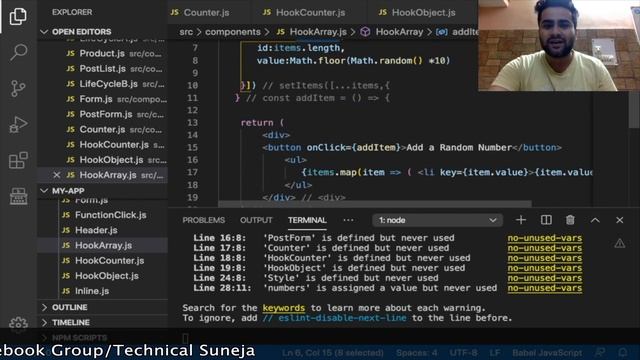Open panel overflow menu (three dots)
The height and width of the screenshot is (360, 640).
click(348, 220)
